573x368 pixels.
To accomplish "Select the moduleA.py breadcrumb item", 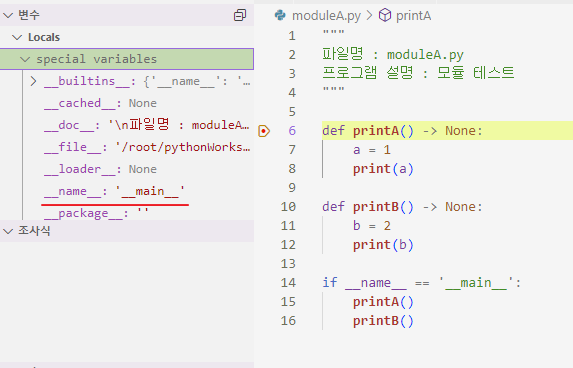I will click(326, 16).
